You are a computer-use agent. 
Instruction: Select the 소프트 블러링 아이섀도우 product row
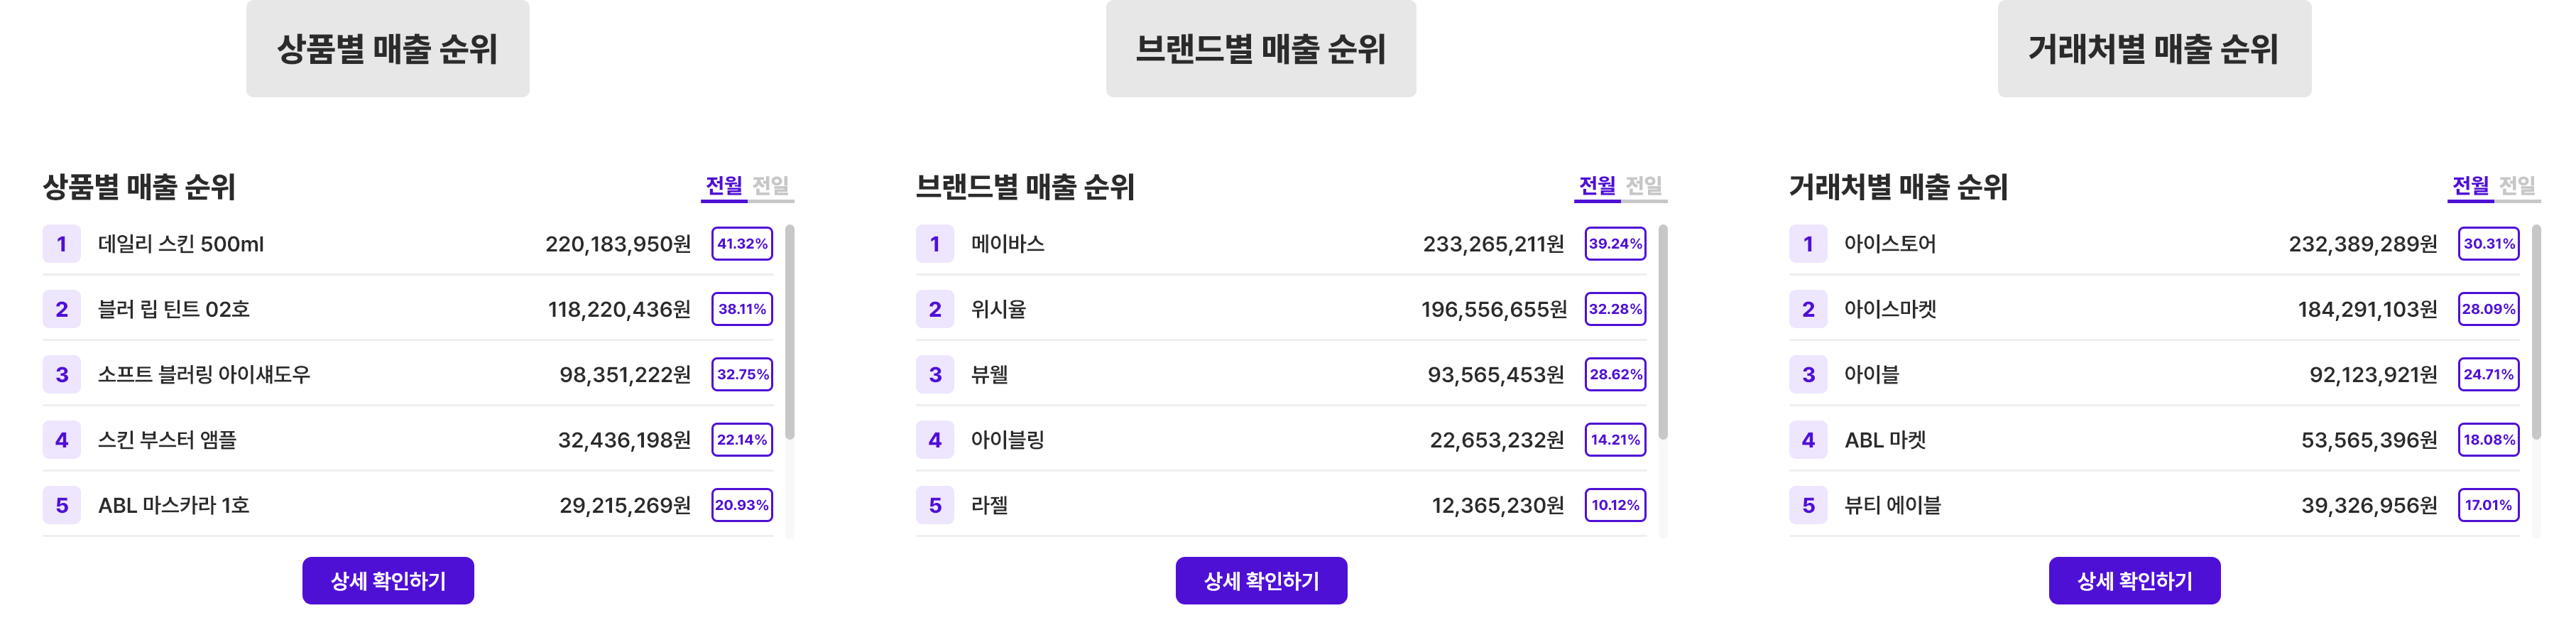click(x=407, y=374)
